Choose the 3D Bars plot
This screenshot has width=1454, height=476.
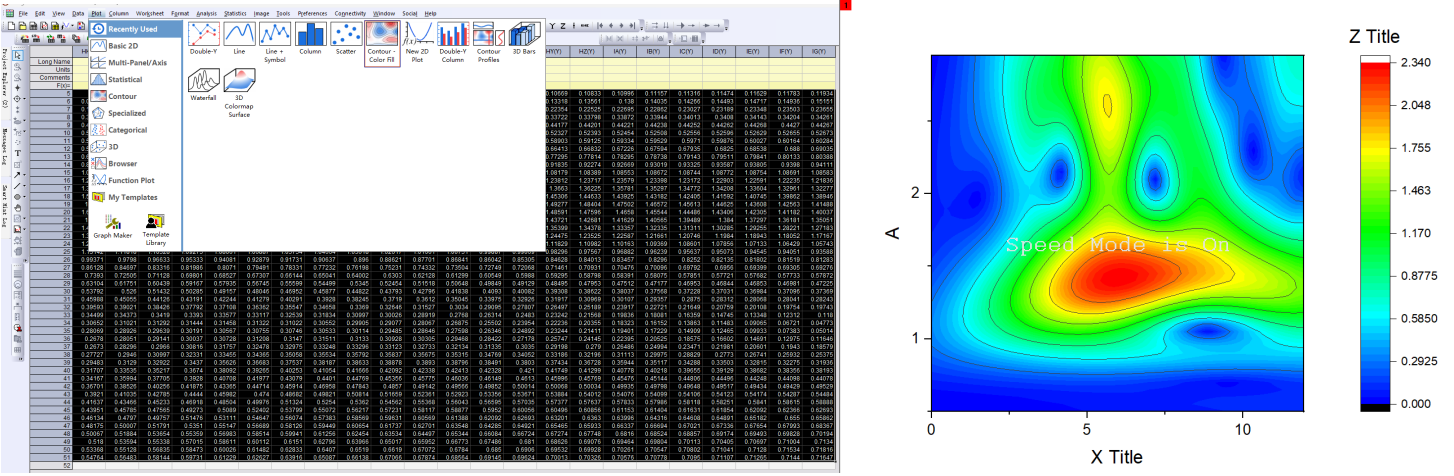tap(523, 40)
